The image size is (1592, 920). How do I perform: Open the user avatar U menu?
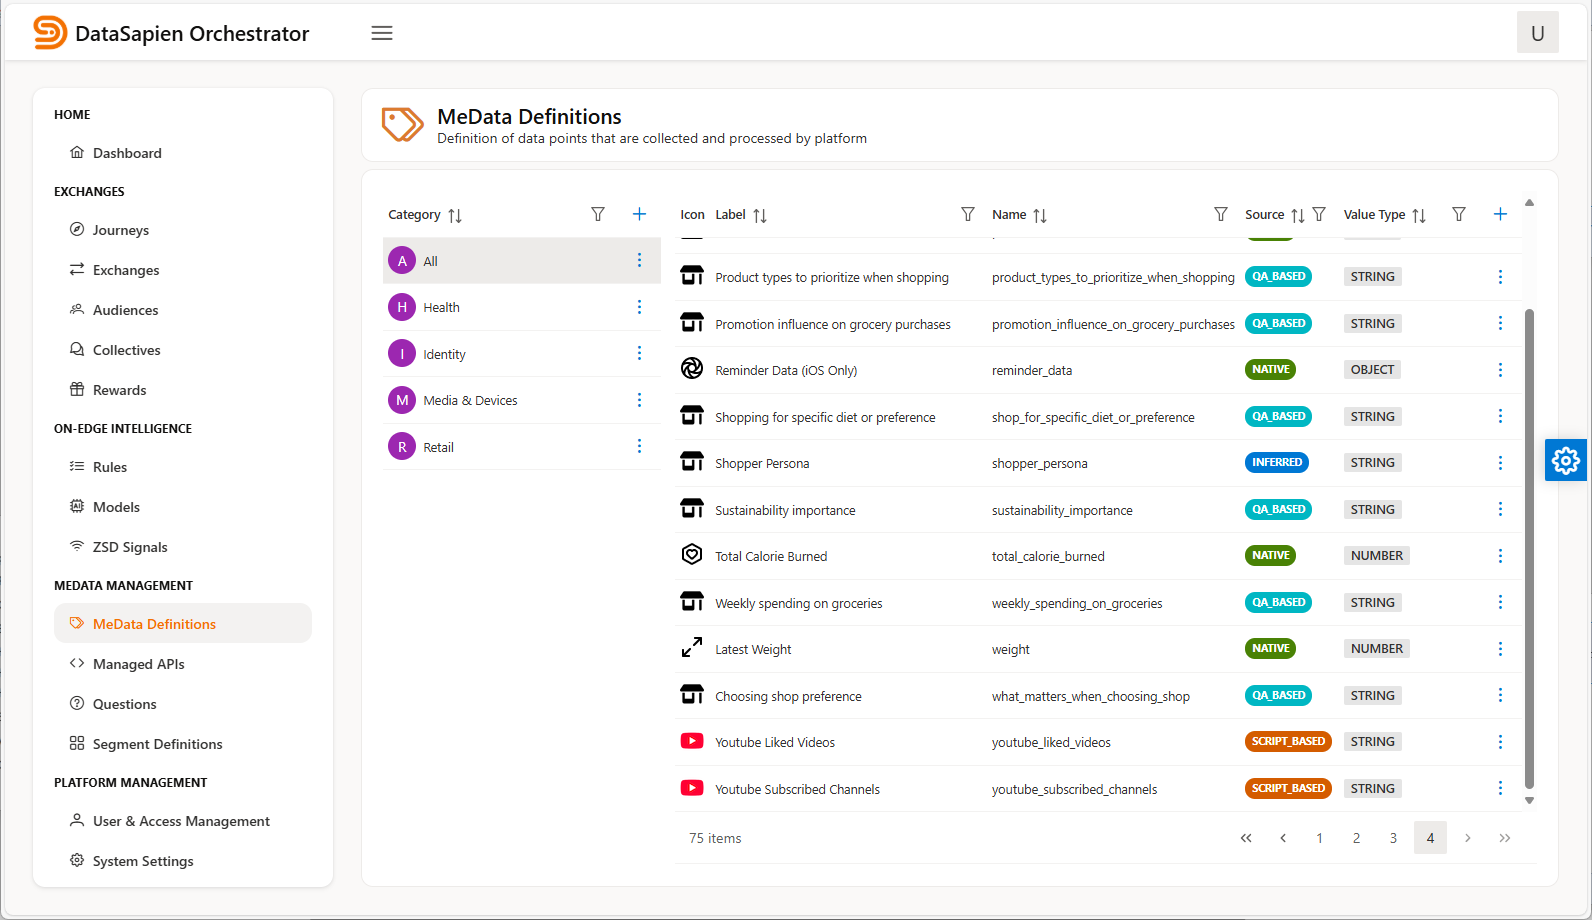click(x=1537, y=33)
